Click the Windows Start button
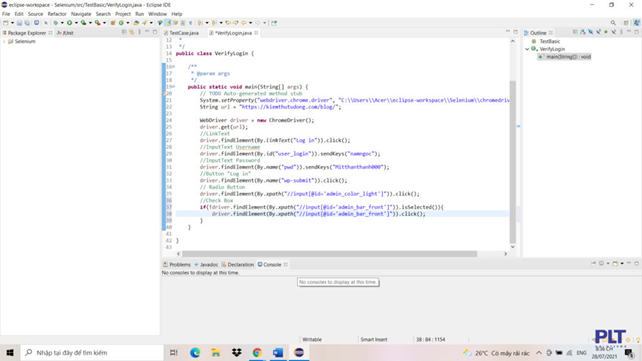The height and width of the screenshot is (361, 642). point(10,352)
